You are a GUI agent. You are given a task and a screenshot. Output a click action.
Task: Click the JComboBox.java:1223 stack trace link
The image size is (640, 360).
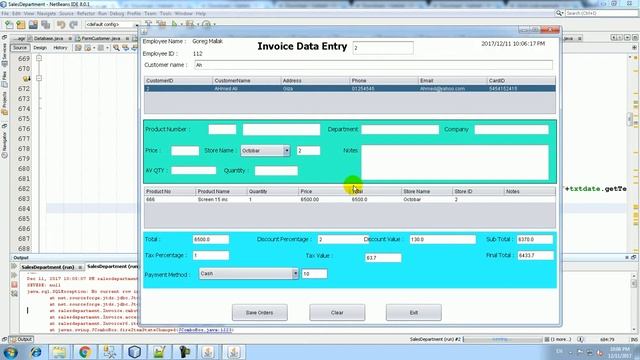pos(205,330)
